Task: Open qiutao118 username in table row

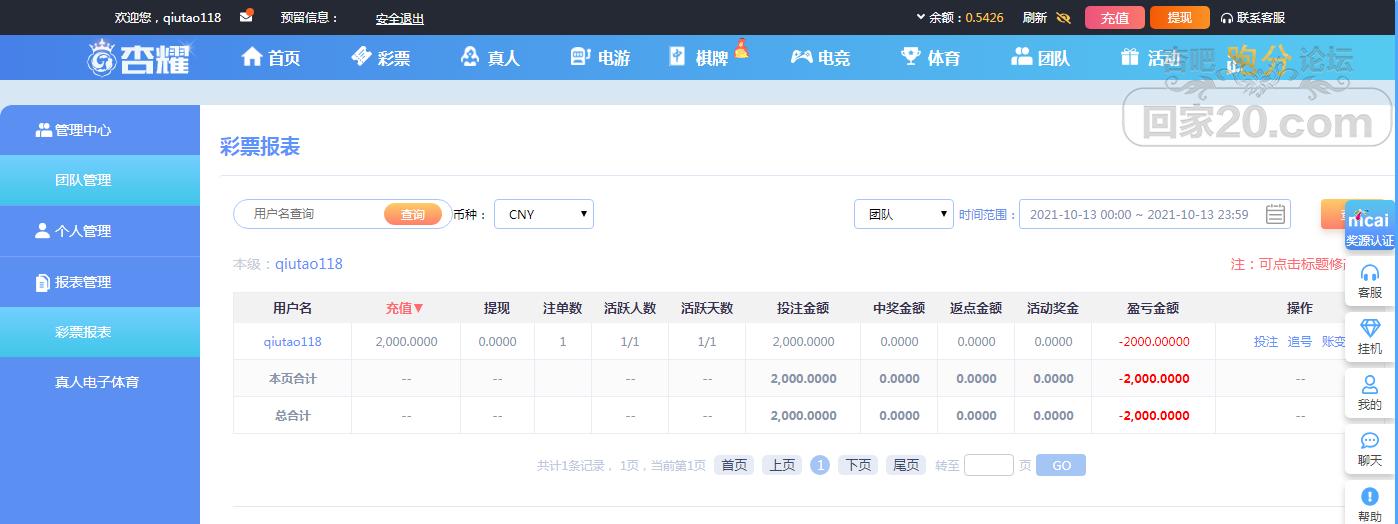Action: coord(292,341)
